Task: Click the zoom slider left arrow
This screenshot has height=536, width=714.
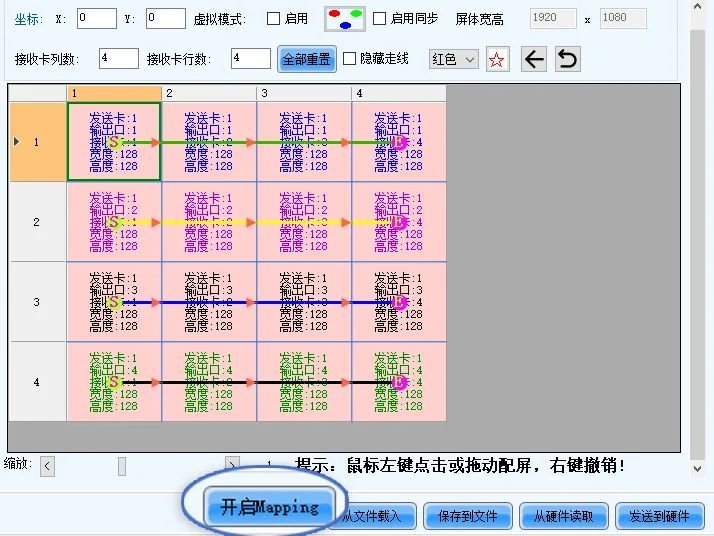Action: click(47, 466)
